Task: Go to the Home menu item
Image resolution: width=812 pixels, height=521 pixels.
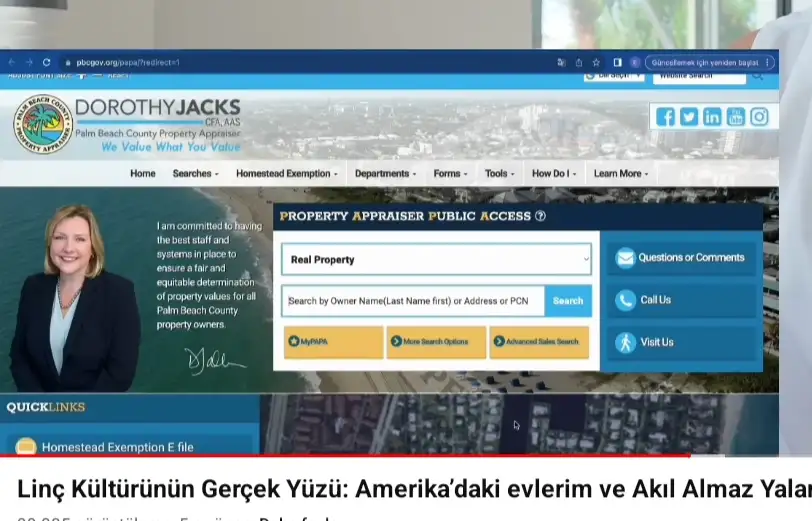Action: (143, 174)
